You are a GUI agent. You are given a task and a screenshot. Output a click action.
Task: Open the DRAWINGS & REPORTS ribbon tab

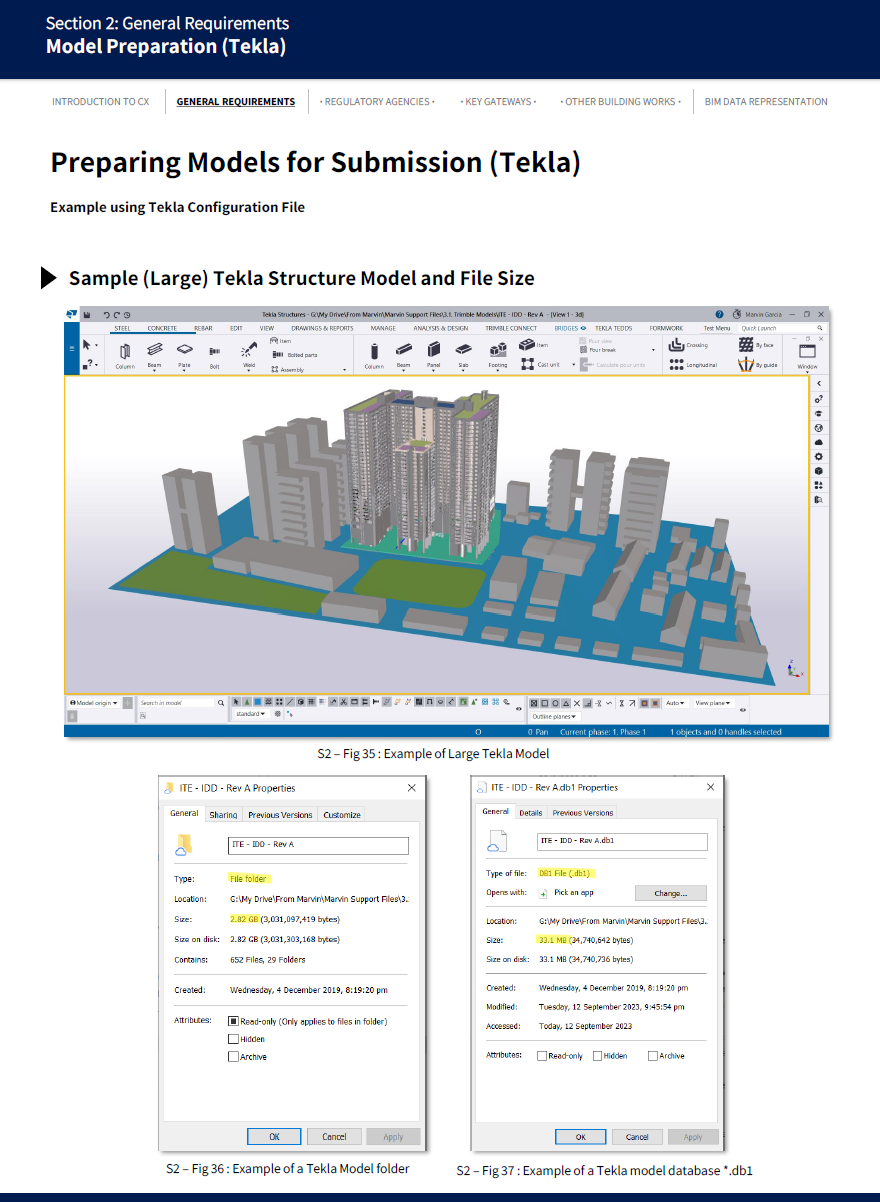click(322, 328)
